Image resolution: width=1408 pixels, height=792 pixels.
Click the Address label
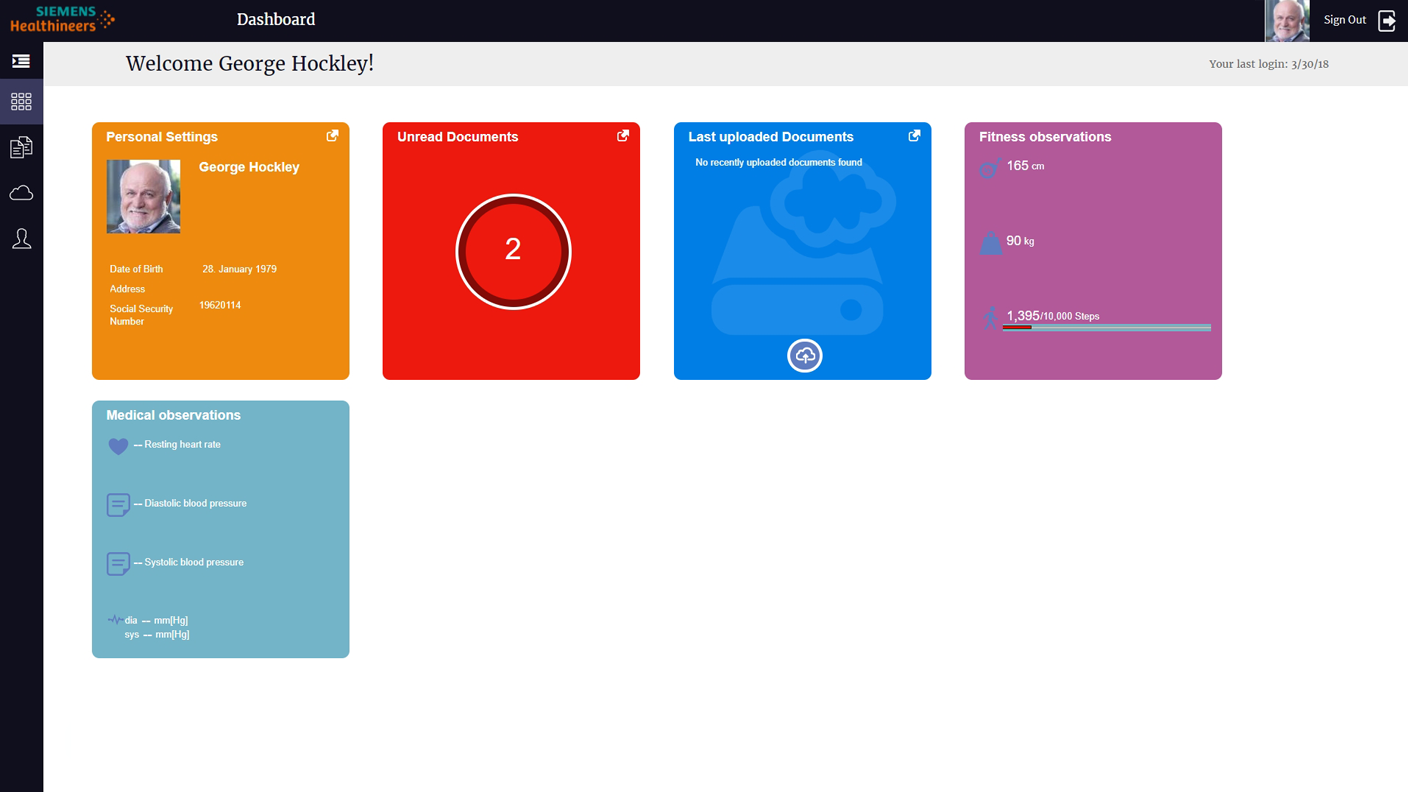[127, 289]
